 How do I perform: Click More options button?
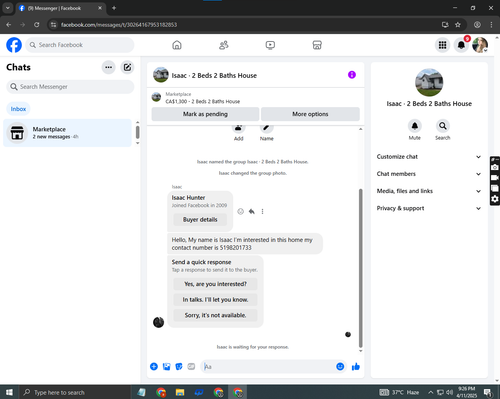click(x=310, y=114)
